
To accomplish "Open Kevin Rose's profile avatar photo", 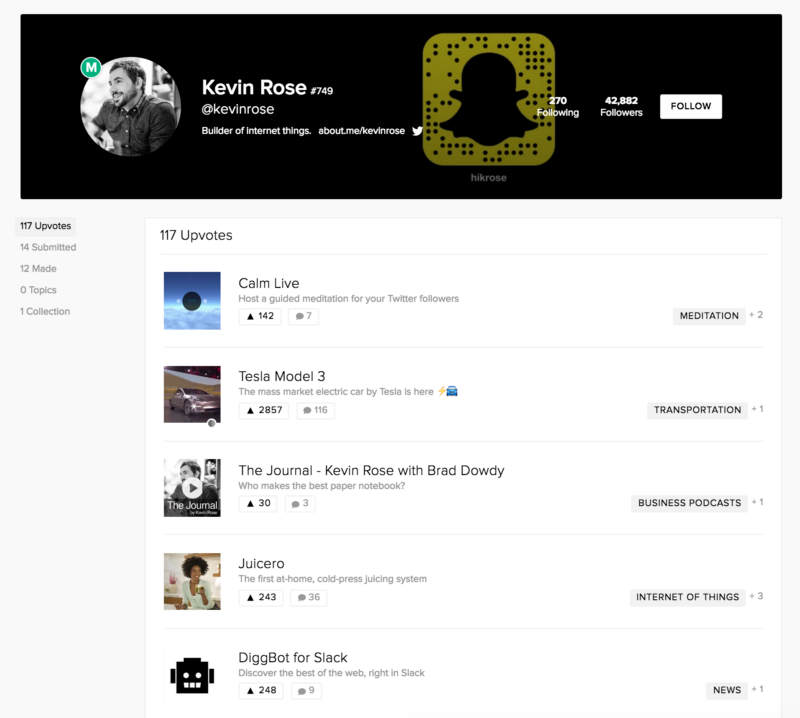I will click(x=131, y=107).
